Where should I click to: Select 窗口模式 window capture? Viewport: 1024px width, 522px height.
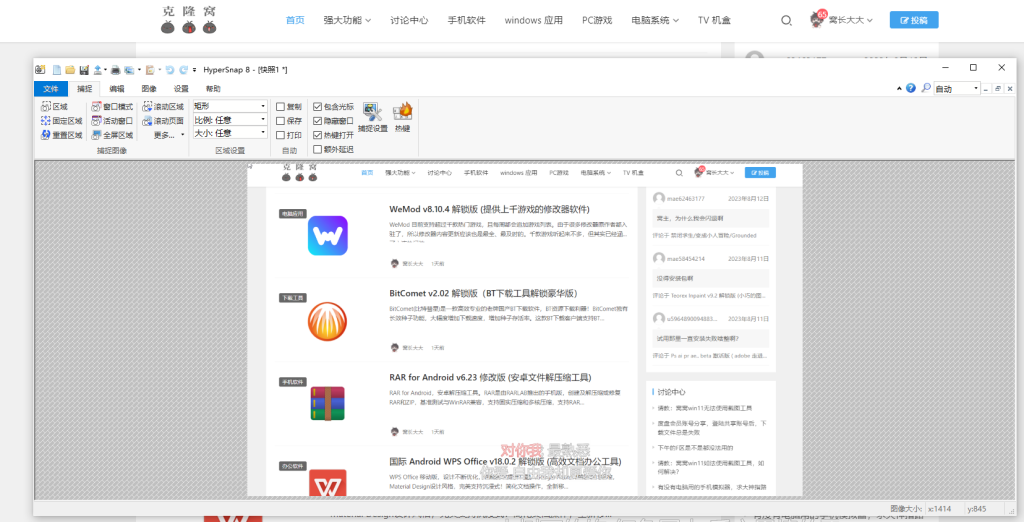click(112, 106)
